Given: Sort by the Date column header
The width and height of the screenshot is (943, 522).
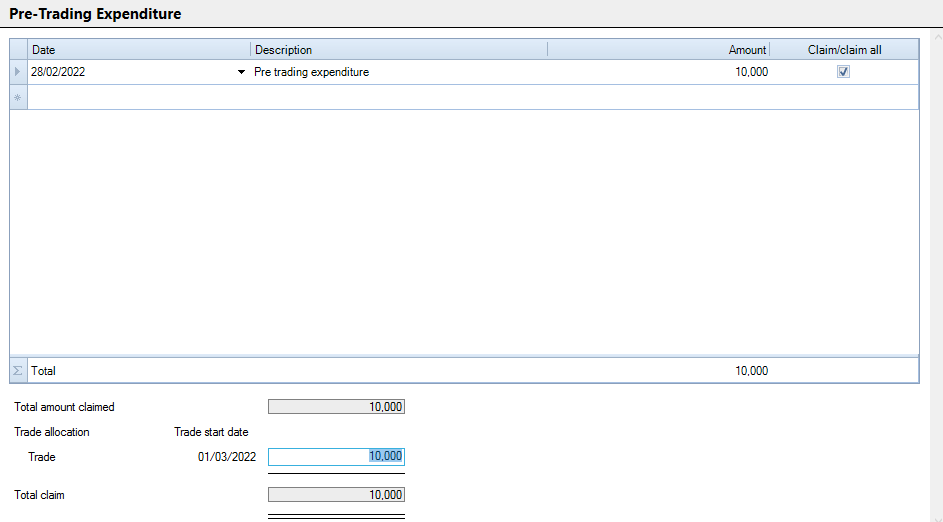Looking at the screenshot, I should [139, 50].
